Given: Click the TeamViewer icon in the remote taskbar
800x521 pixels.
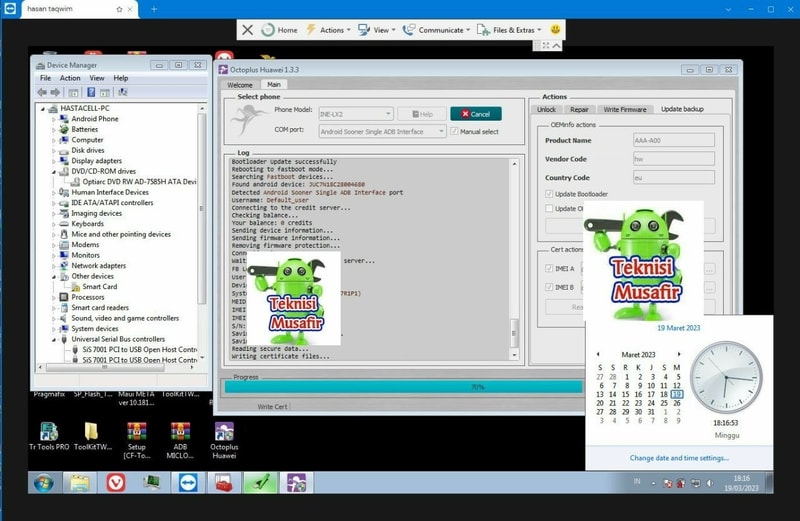Looking at the screenshot, I should [188, 482].
